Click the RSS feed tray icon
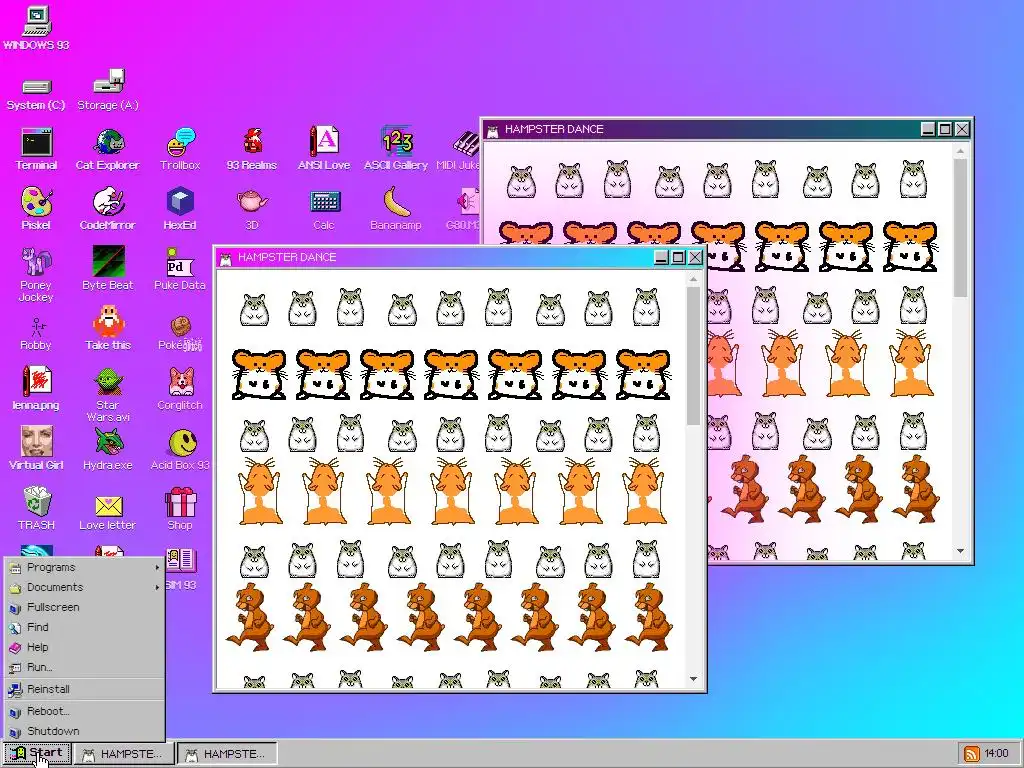This screenshot has height=768, width=1024. tap(972, 754)
